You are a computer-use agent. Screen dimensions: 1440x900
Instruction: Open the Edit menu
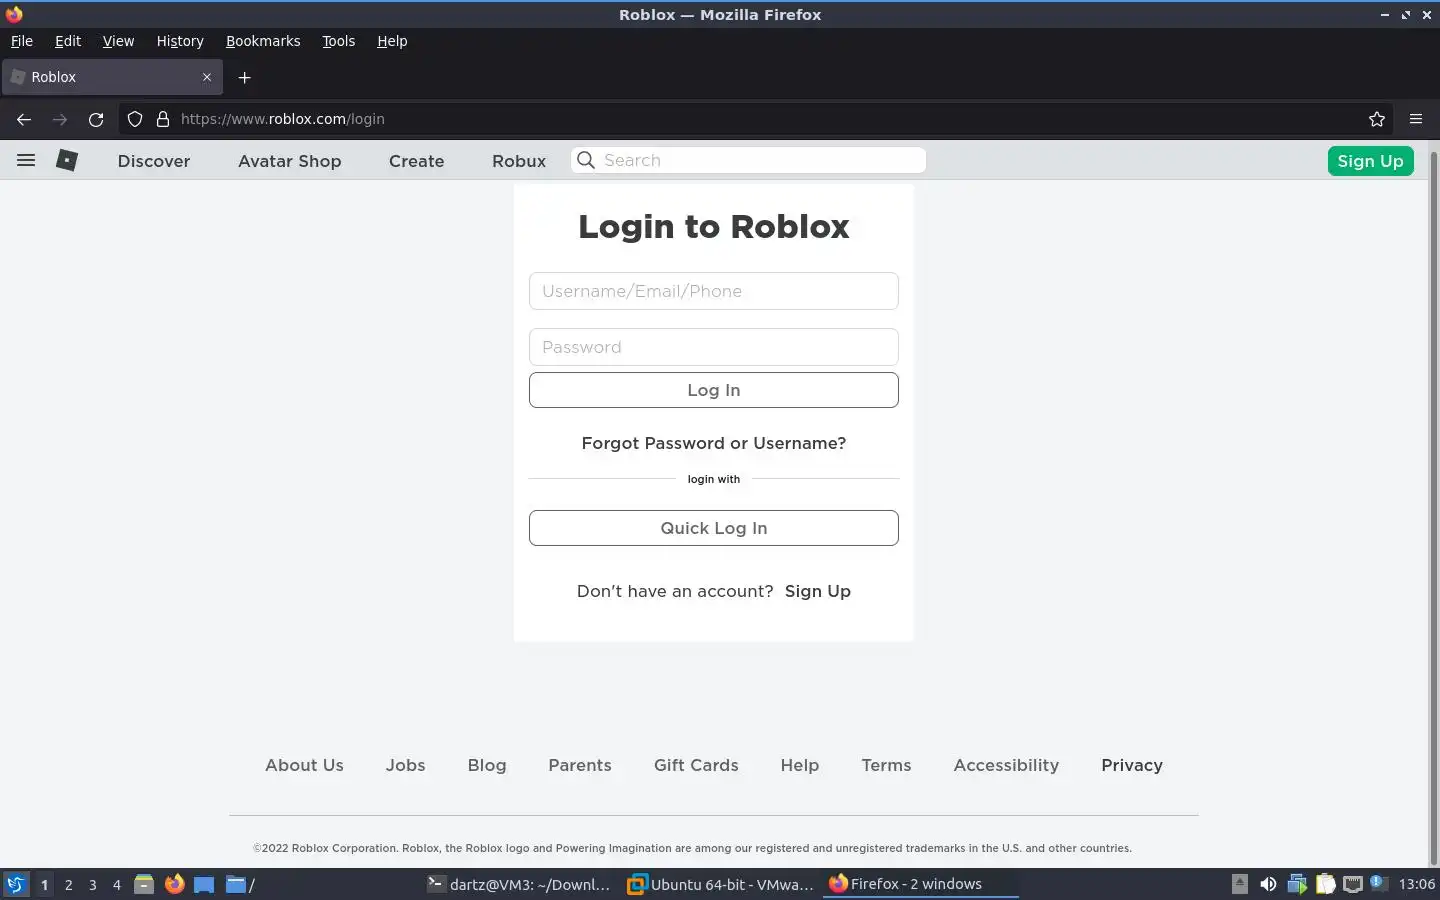[68, 41]
